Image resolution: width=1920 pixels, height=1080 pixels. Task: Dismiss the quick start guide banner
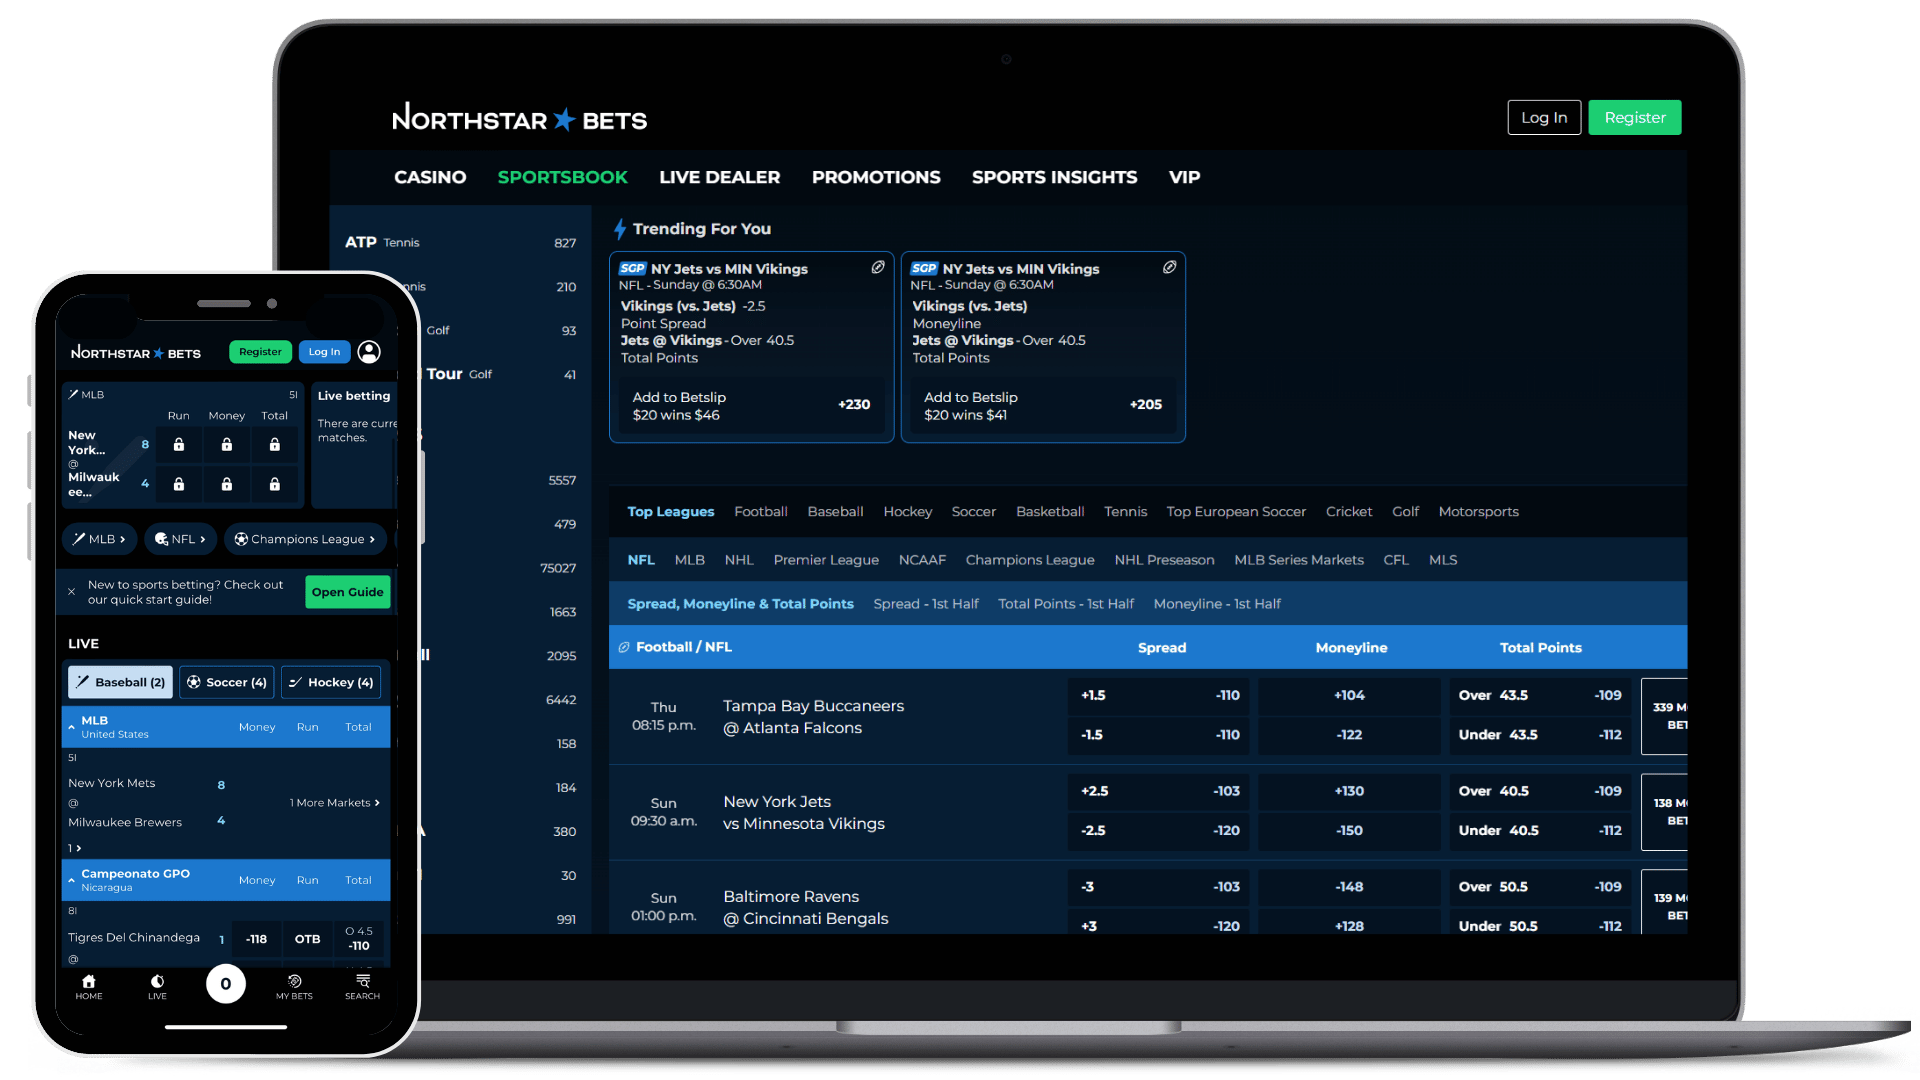[x=72, y=592]
